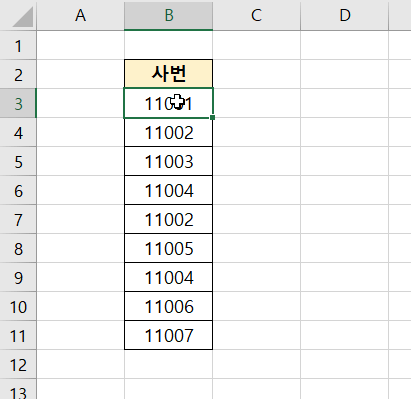Select cell with value 11007
This screenshot has height=399, width=411.
[x=168, y=335]
